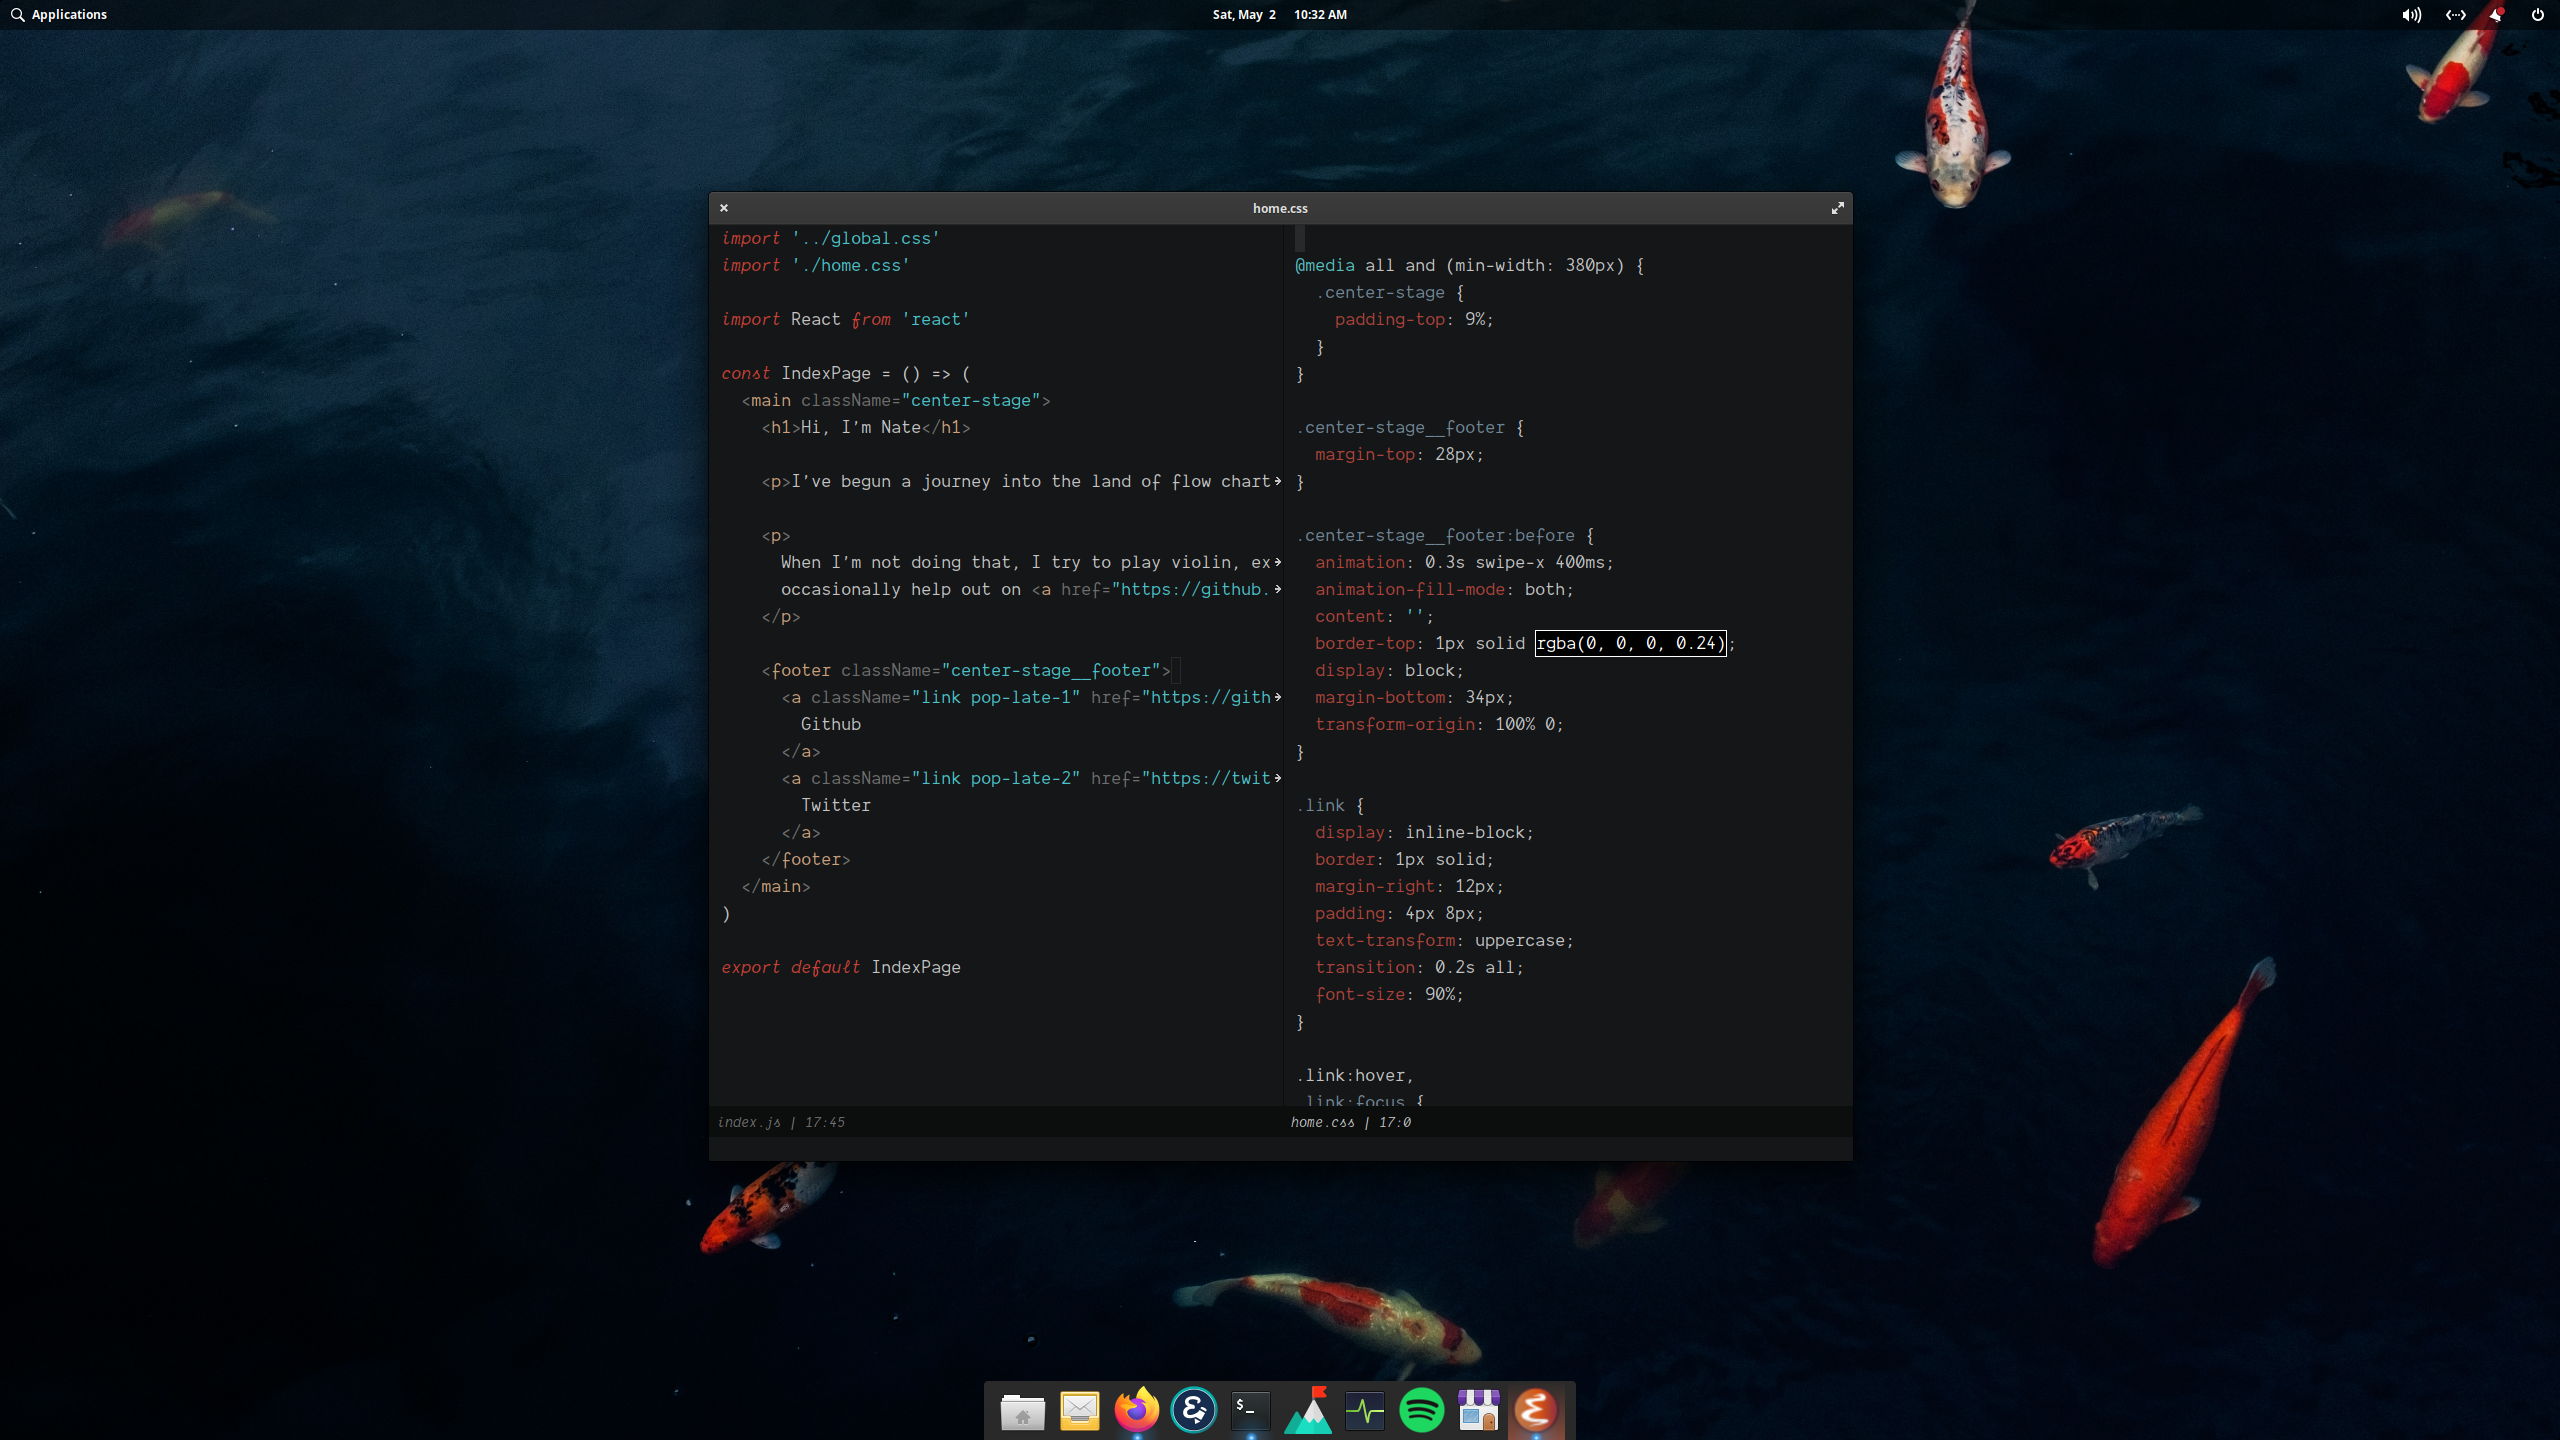Launch the Mail app from dock
Image resolution: width=2560 pixels, height=1440 pixels.
1079,1411
